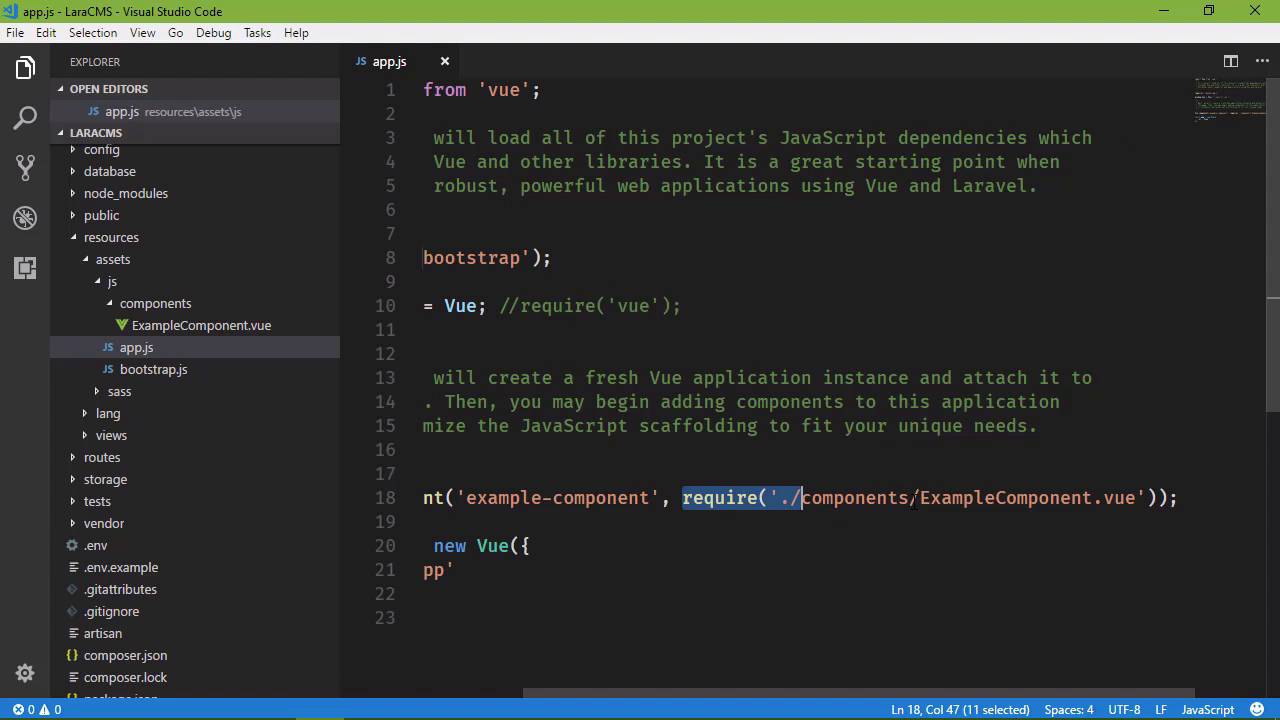Collapse the Open Editors section
The width and height of the screenshot is (1280, 720).
coord(195,89)
